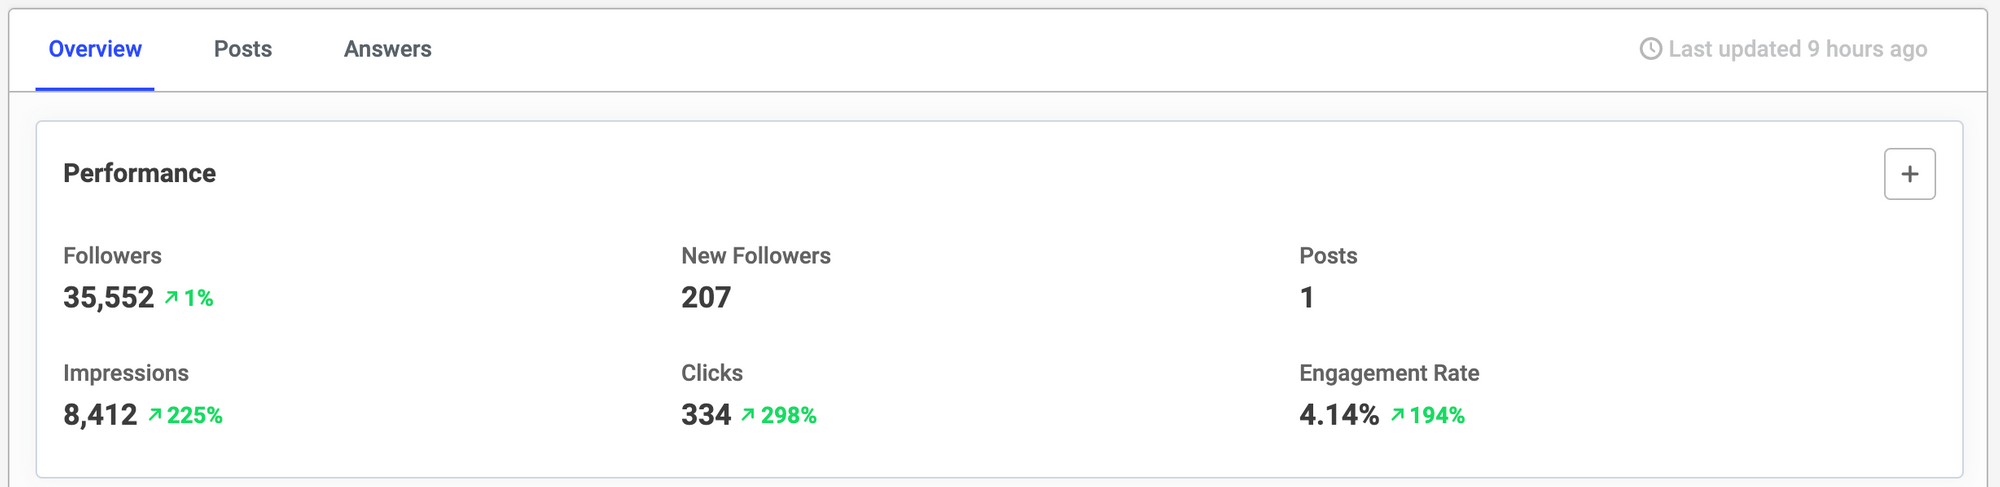Click the Engagement Rate value 4.14%
Image resolution: width=2000 pixels, height=487 pixels.
click(x=1339, y=414)
